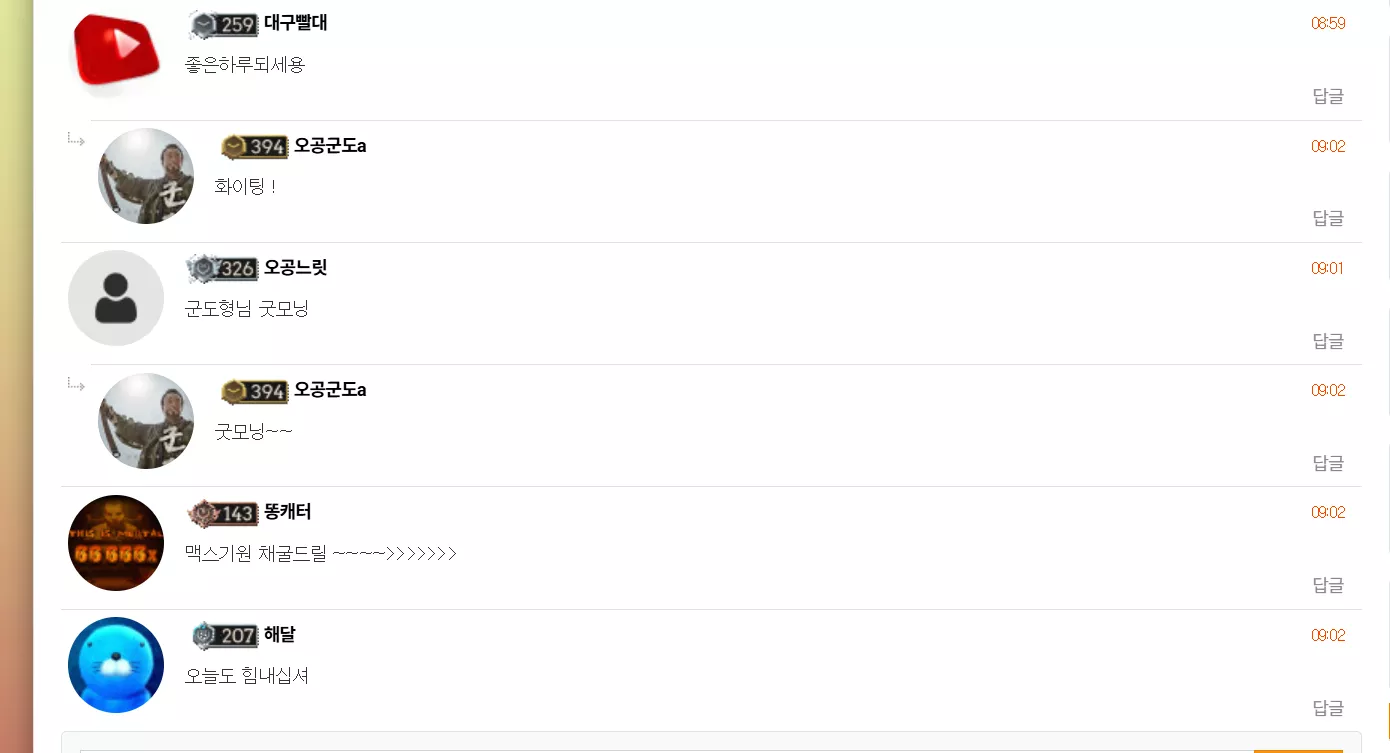Click the level 326 badge icon
1390x753 pixels.
223,268
